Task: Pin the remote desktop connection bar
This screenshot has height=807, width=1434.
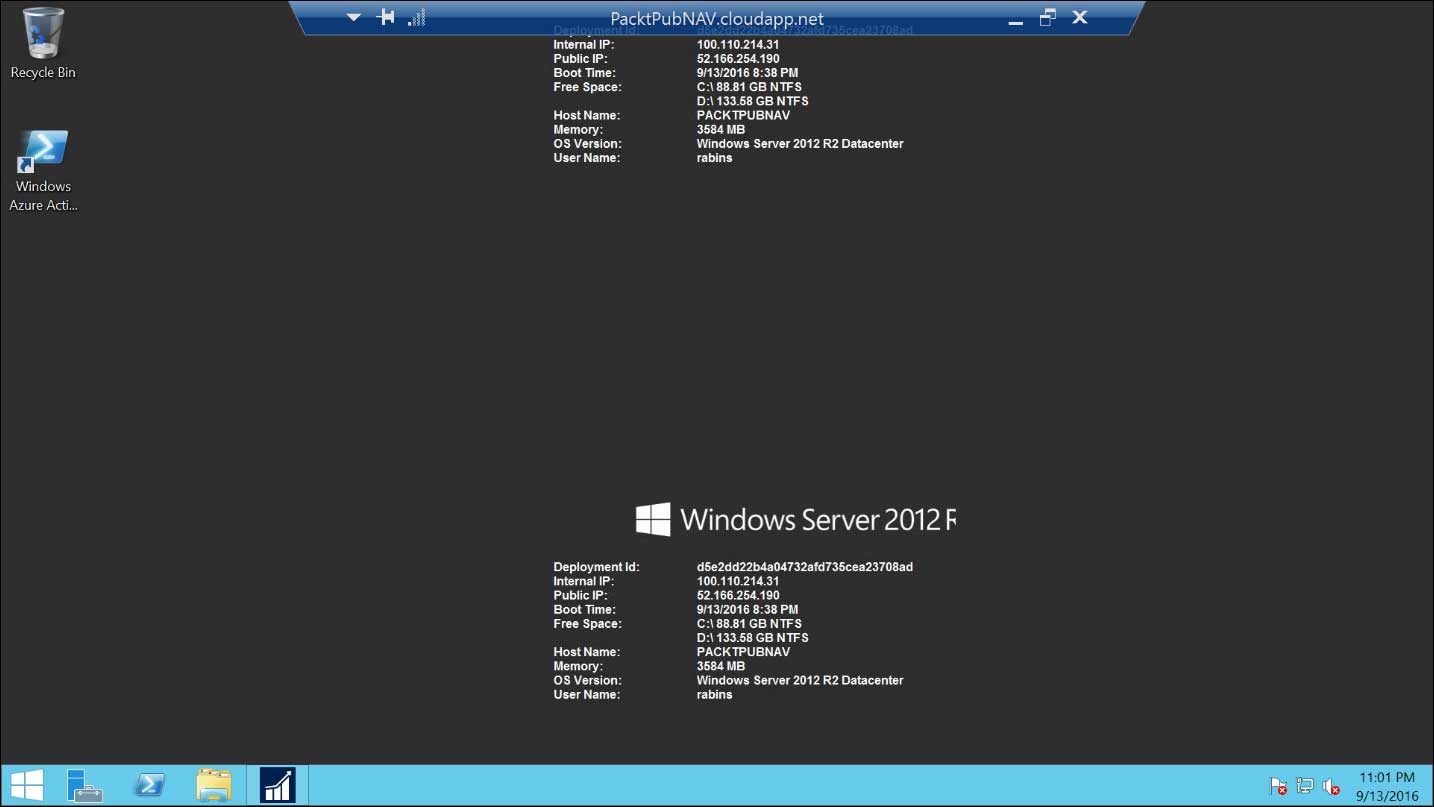Action: click(x=384, y=17)
